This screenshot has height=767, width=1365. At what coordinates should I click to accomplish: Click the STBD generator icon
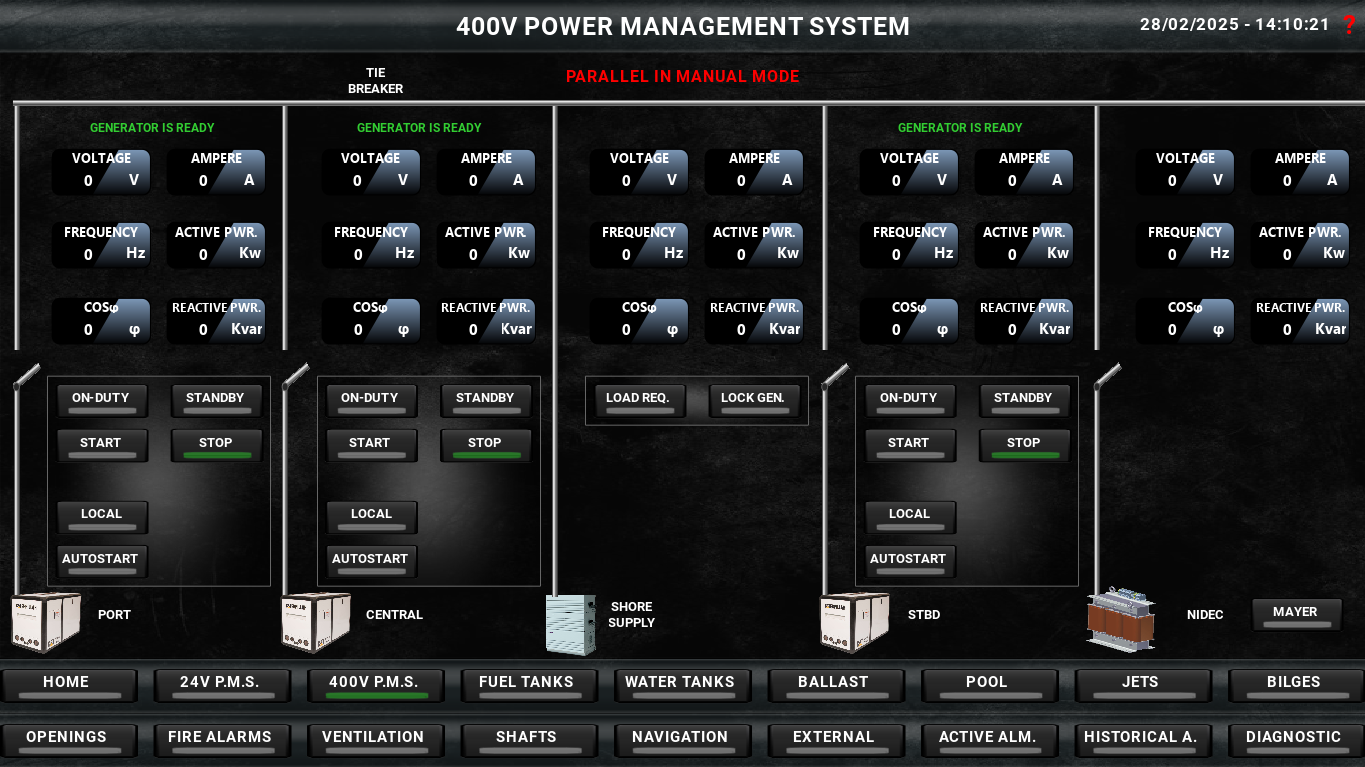(854, 621)
